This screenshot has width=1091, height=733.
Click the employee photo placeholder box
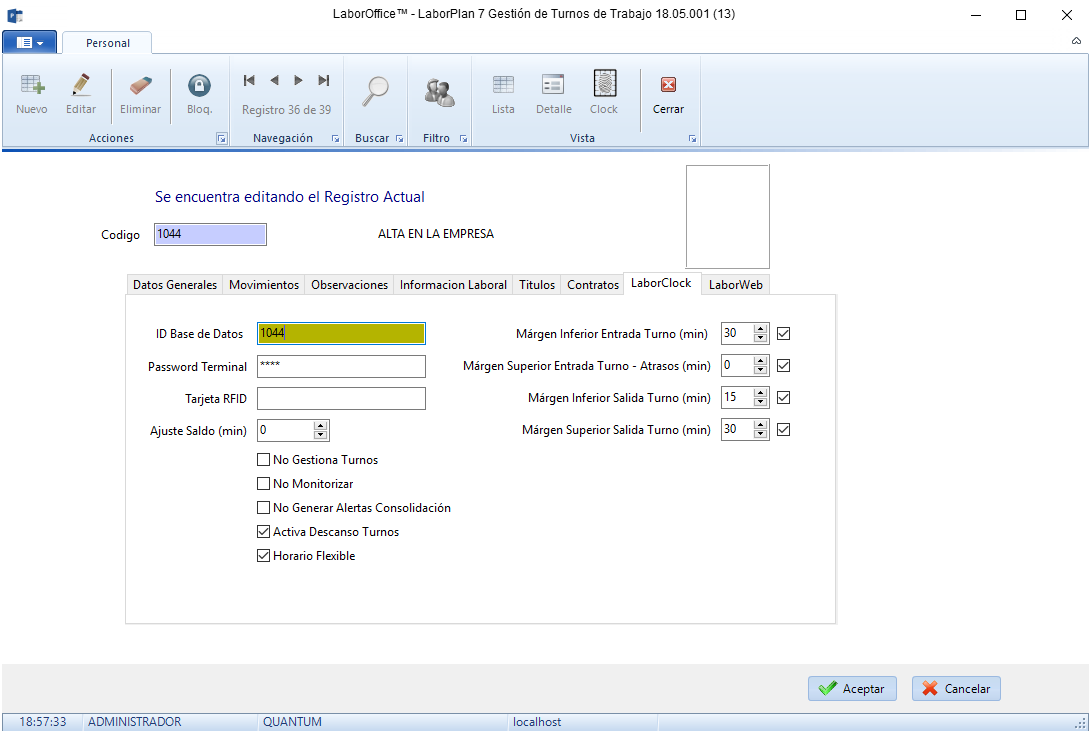(728, 216)
